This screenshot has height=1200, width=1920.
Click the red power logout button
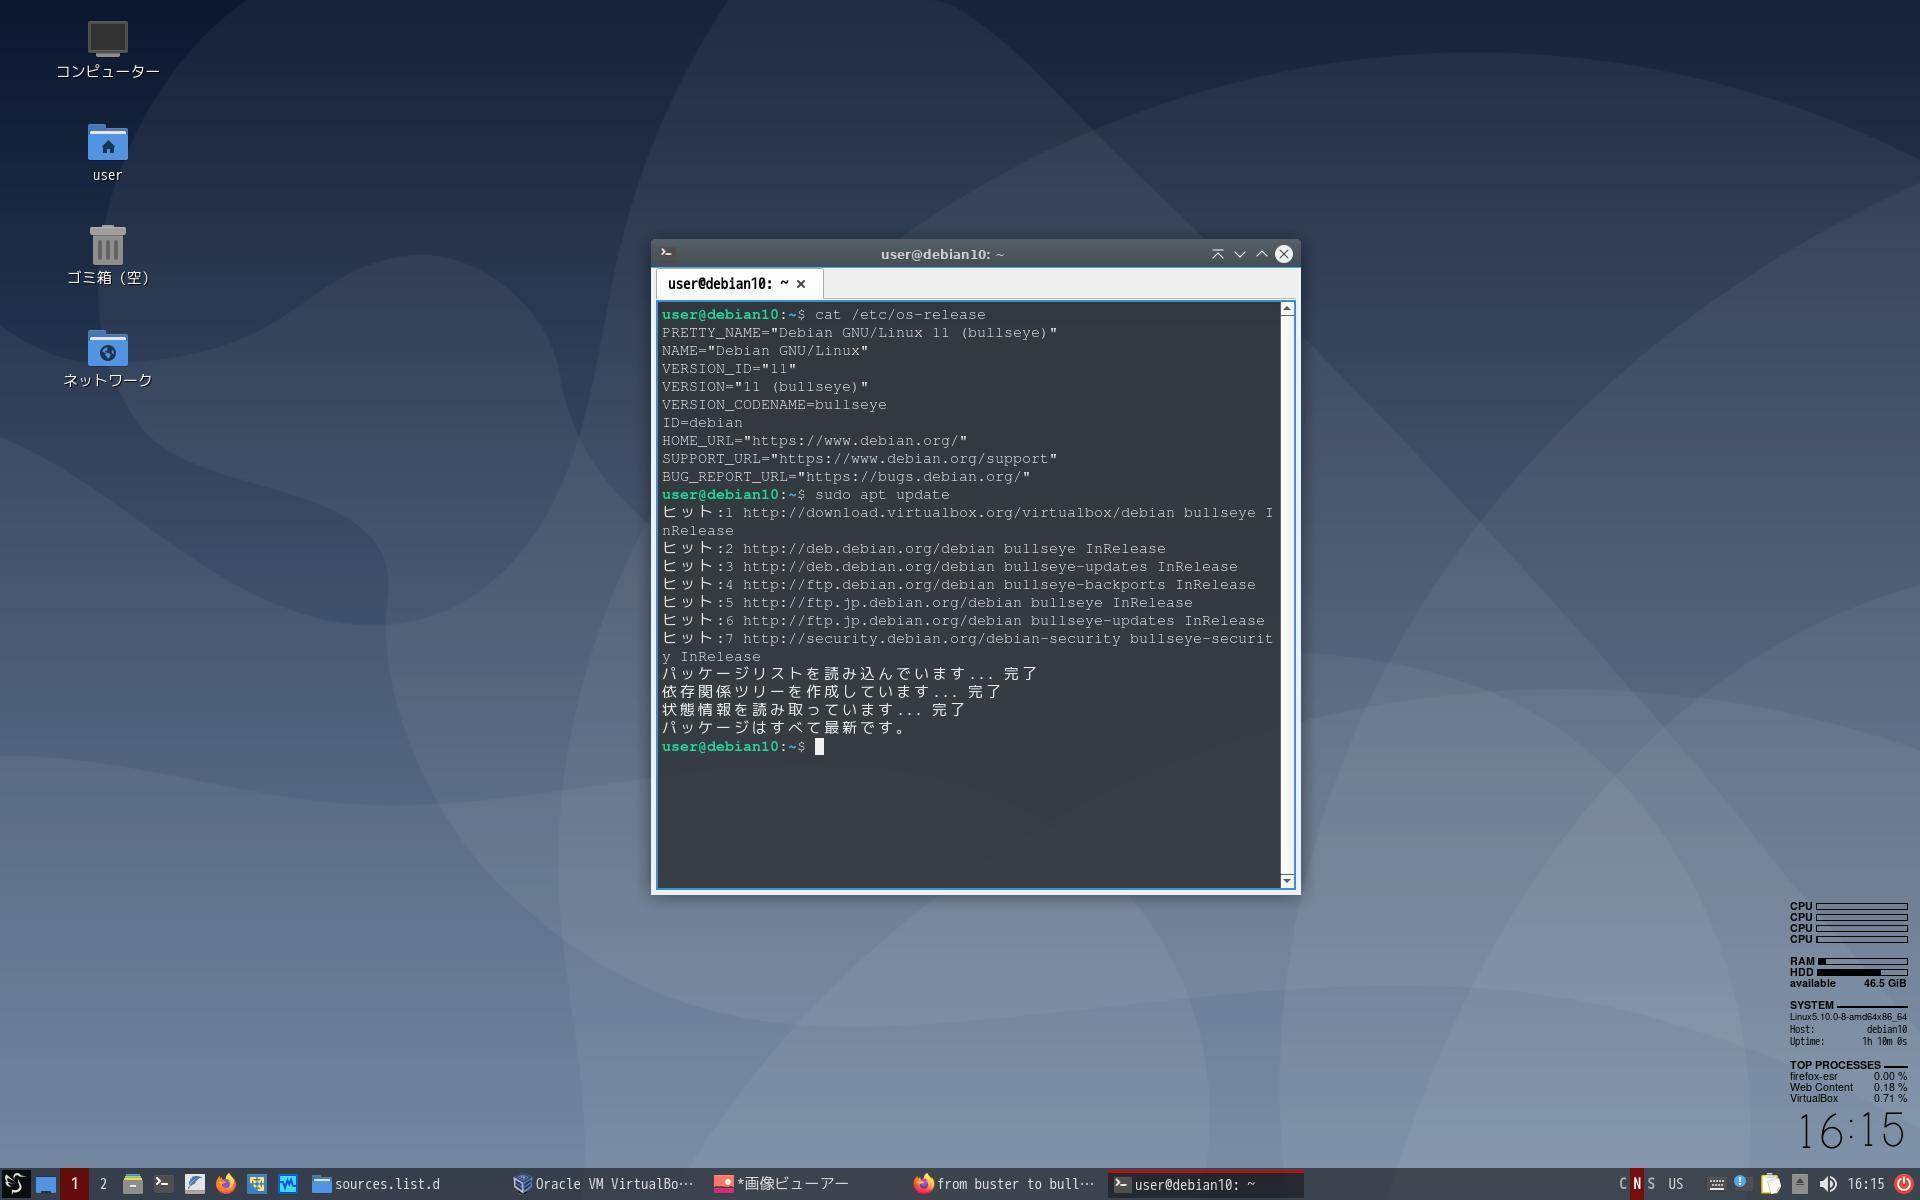point(1904,1184)
